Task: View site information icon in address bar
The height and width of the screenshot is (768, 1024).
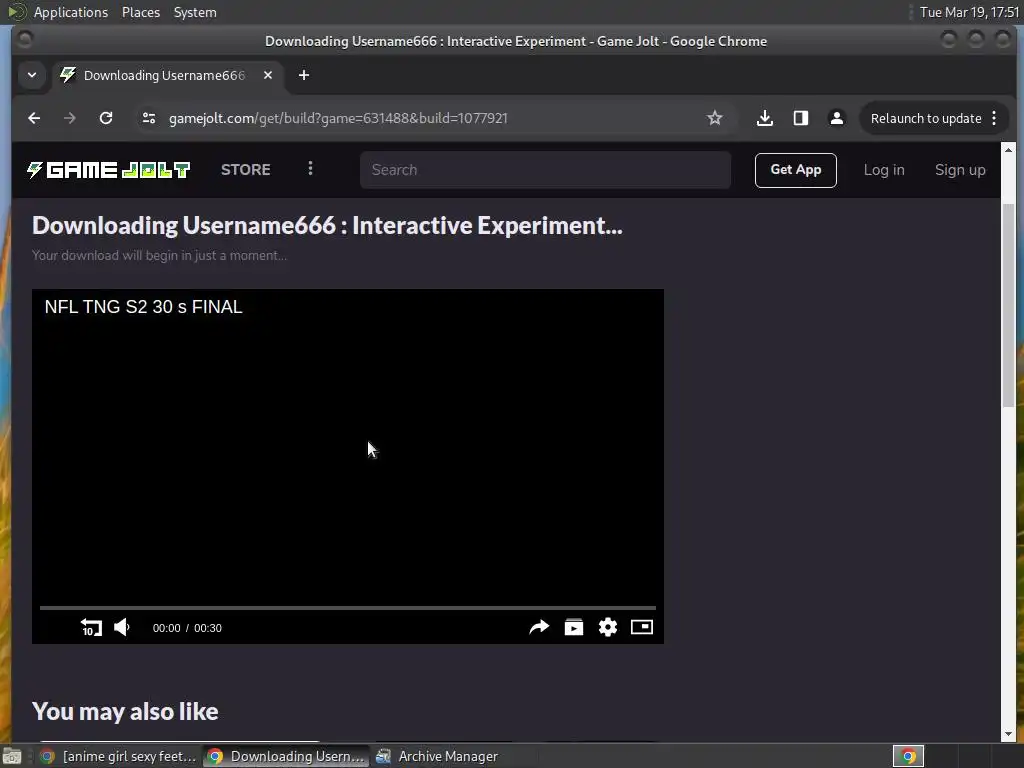Action: [x=149, y=118]
